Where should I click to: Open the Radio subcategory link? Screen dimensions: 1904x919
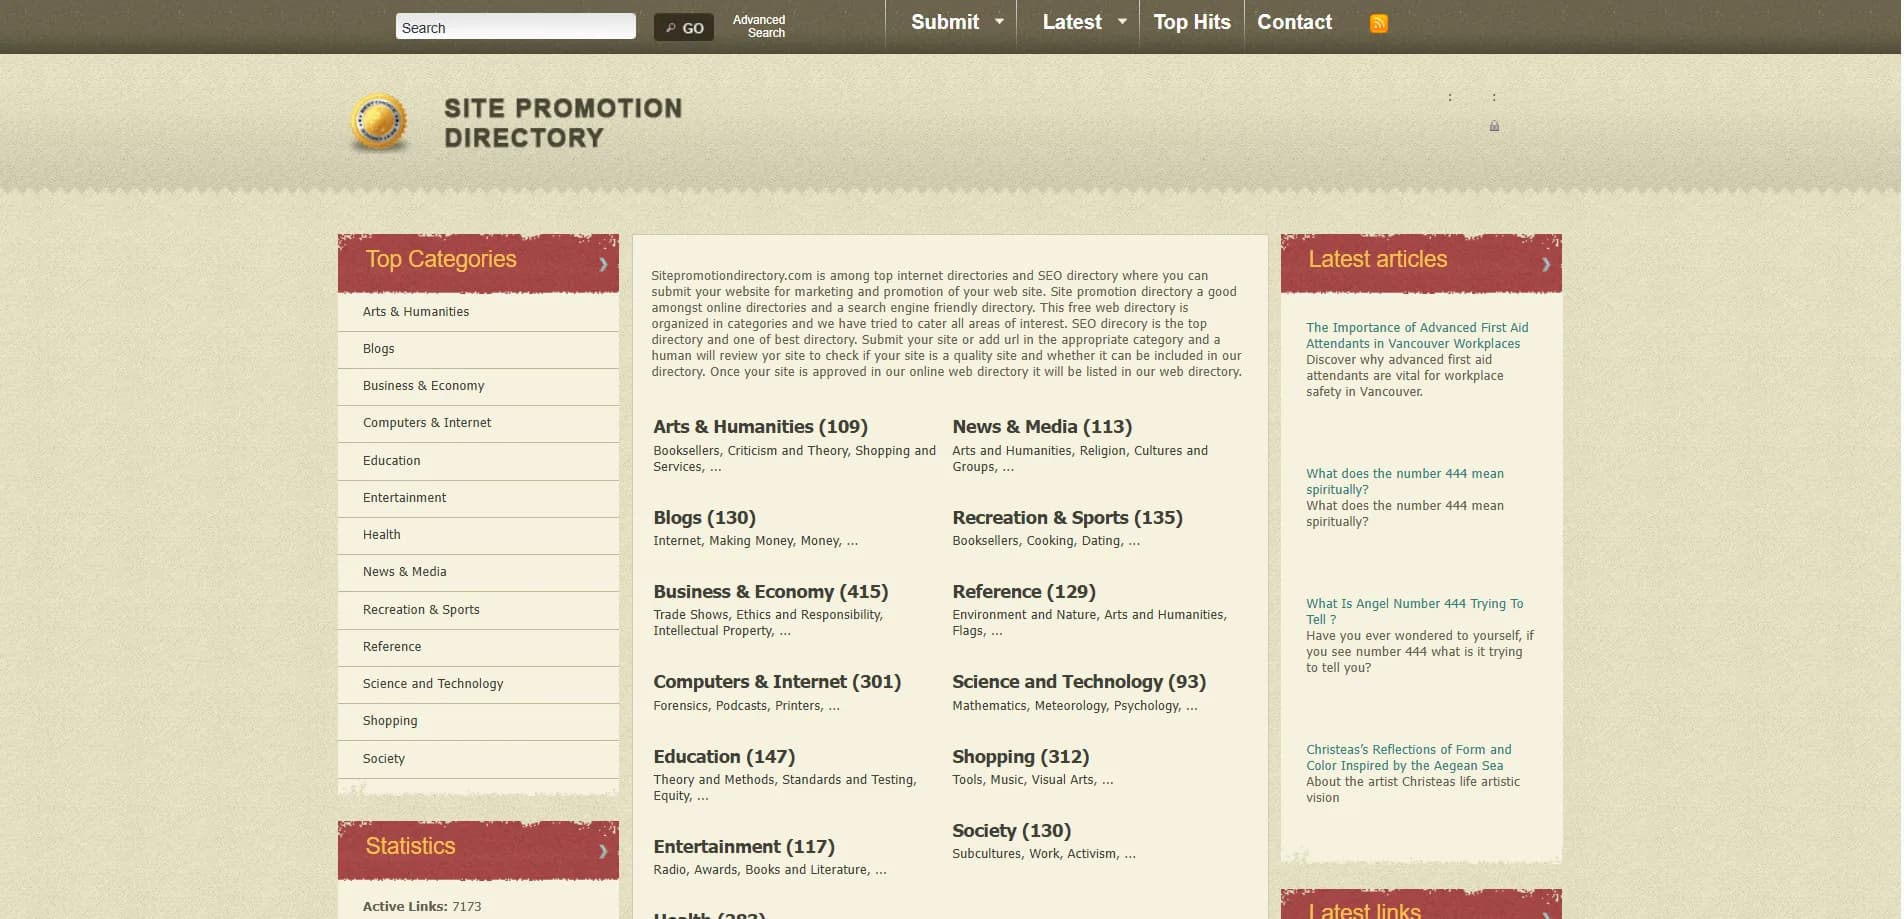coord(670,870)
